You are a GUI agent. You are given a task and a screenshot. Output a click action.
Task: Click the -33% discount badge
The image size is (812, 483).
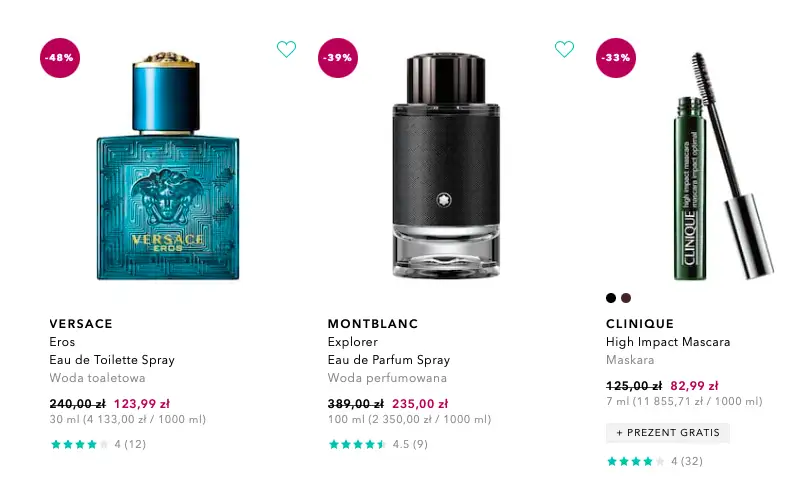[616, 58]
